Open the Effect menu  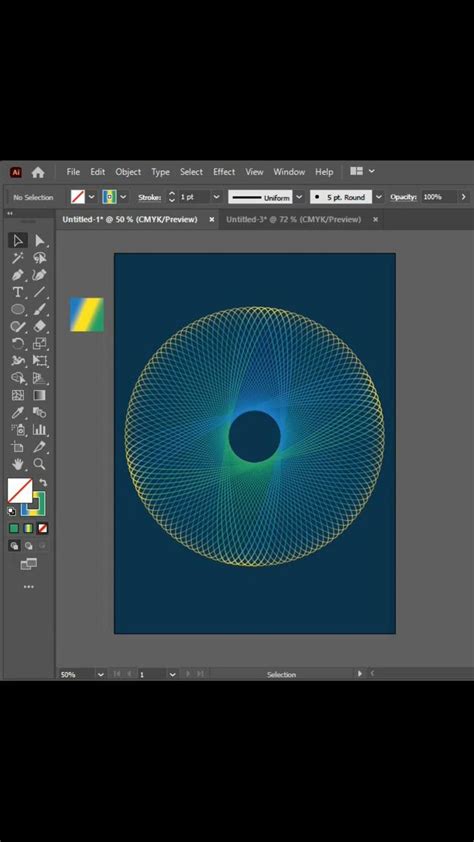[x=224, y=172]
